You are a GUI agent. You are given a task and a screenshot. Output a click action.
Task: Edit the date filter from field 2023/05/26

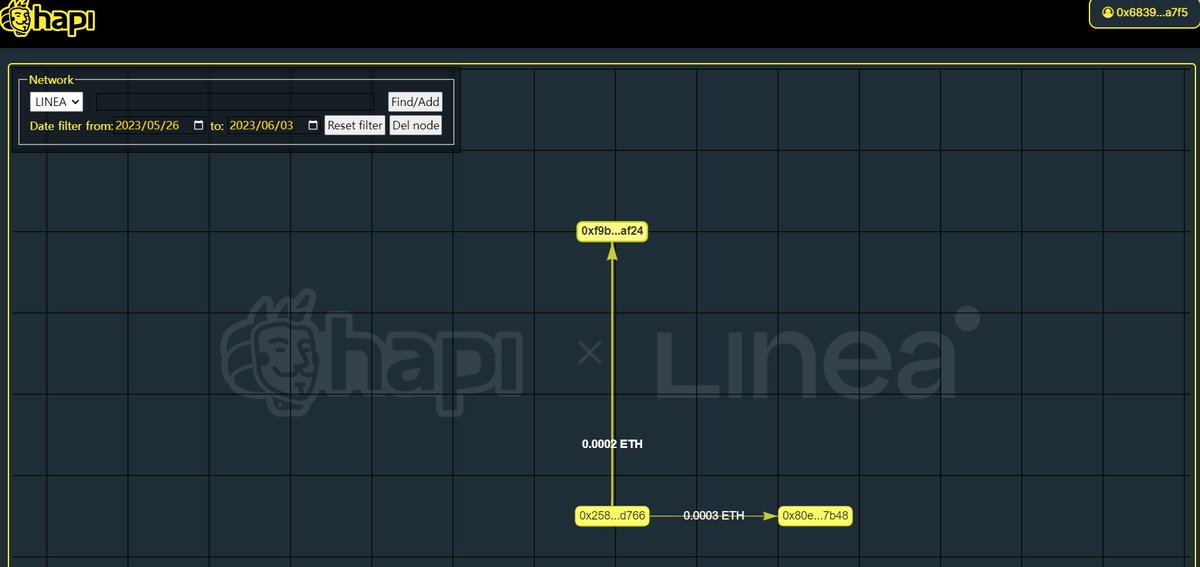pos(160,126)
